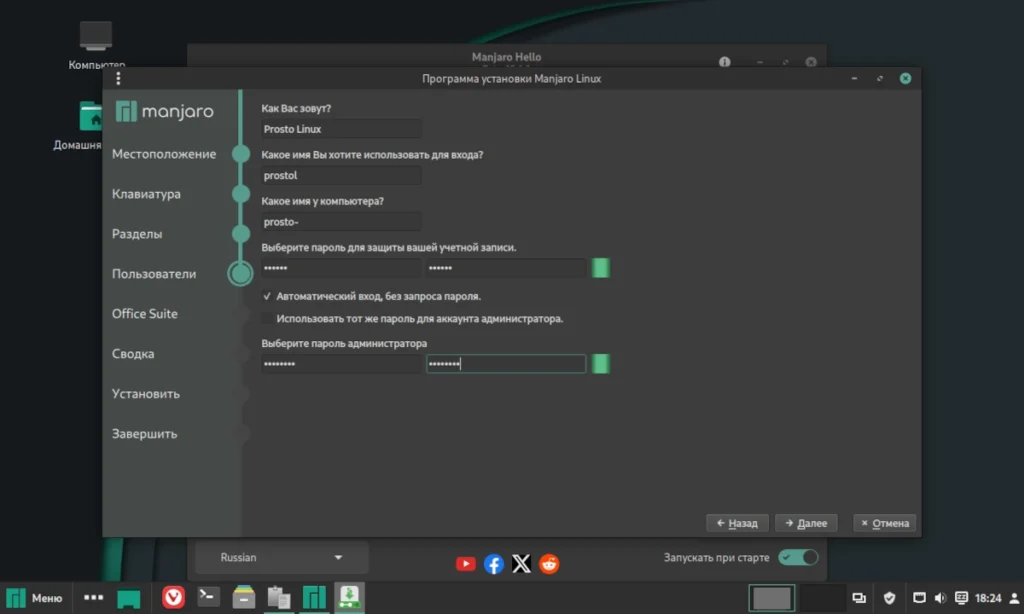Open the security shield tray icon

tap(889, 598)
